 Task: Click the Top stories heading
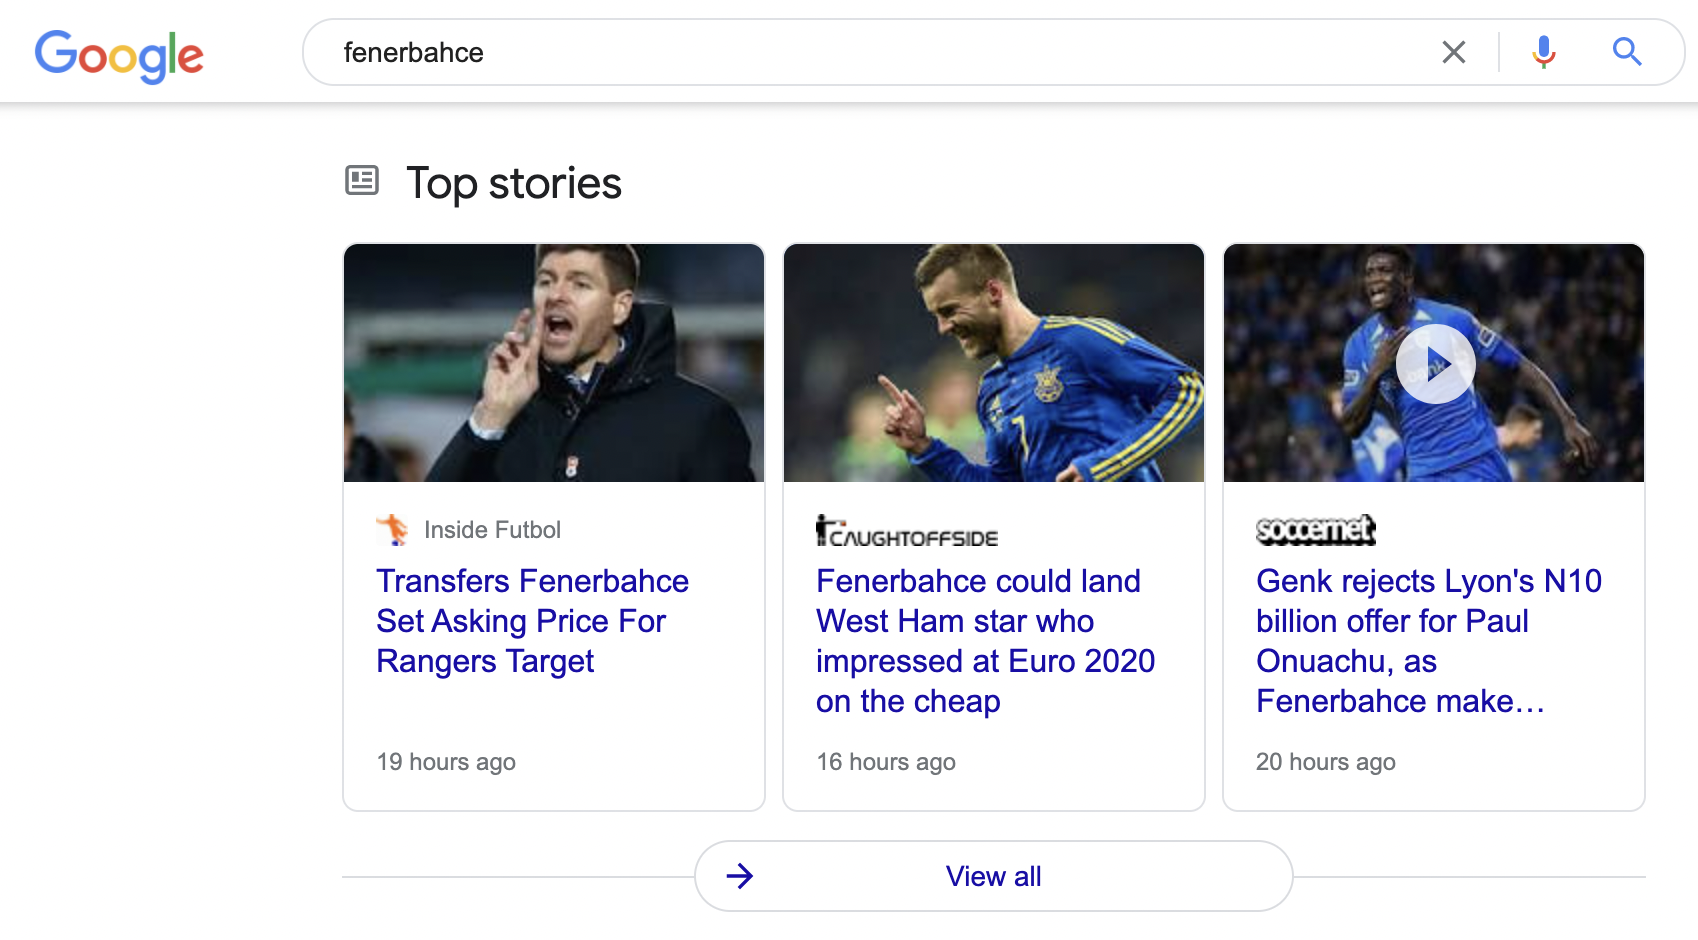[x=514, y=183]
